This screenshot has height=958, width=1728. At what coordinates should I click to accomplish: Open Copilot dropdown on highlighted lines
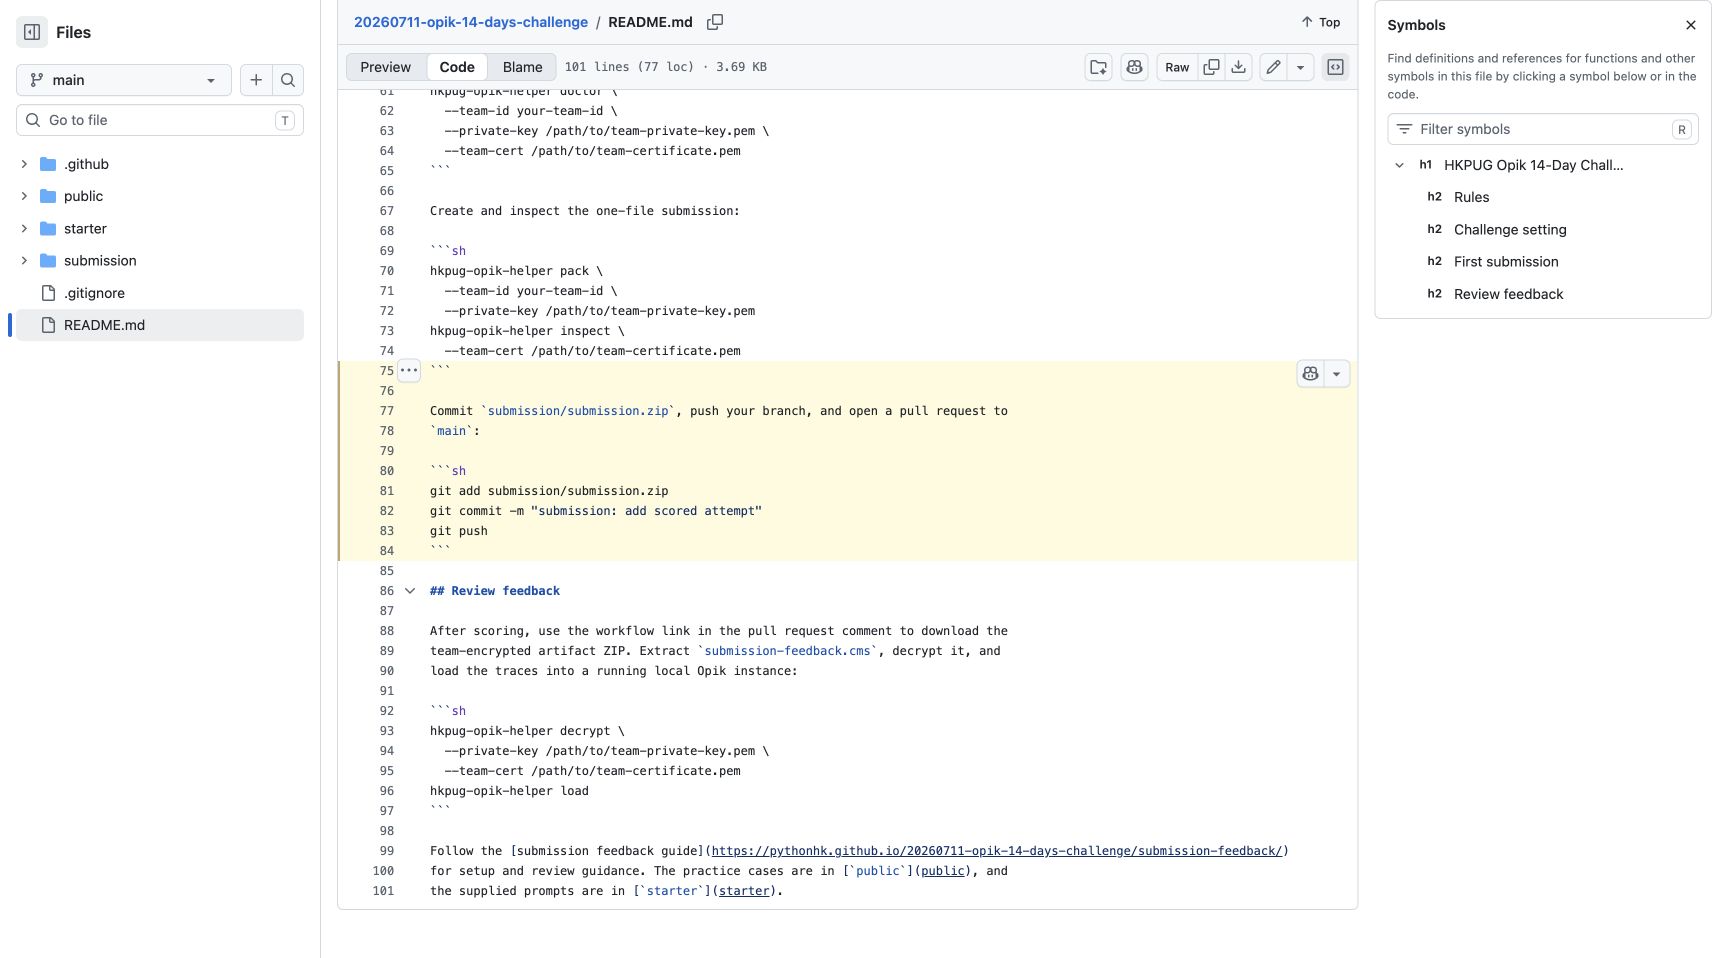tap(1337, 374)
